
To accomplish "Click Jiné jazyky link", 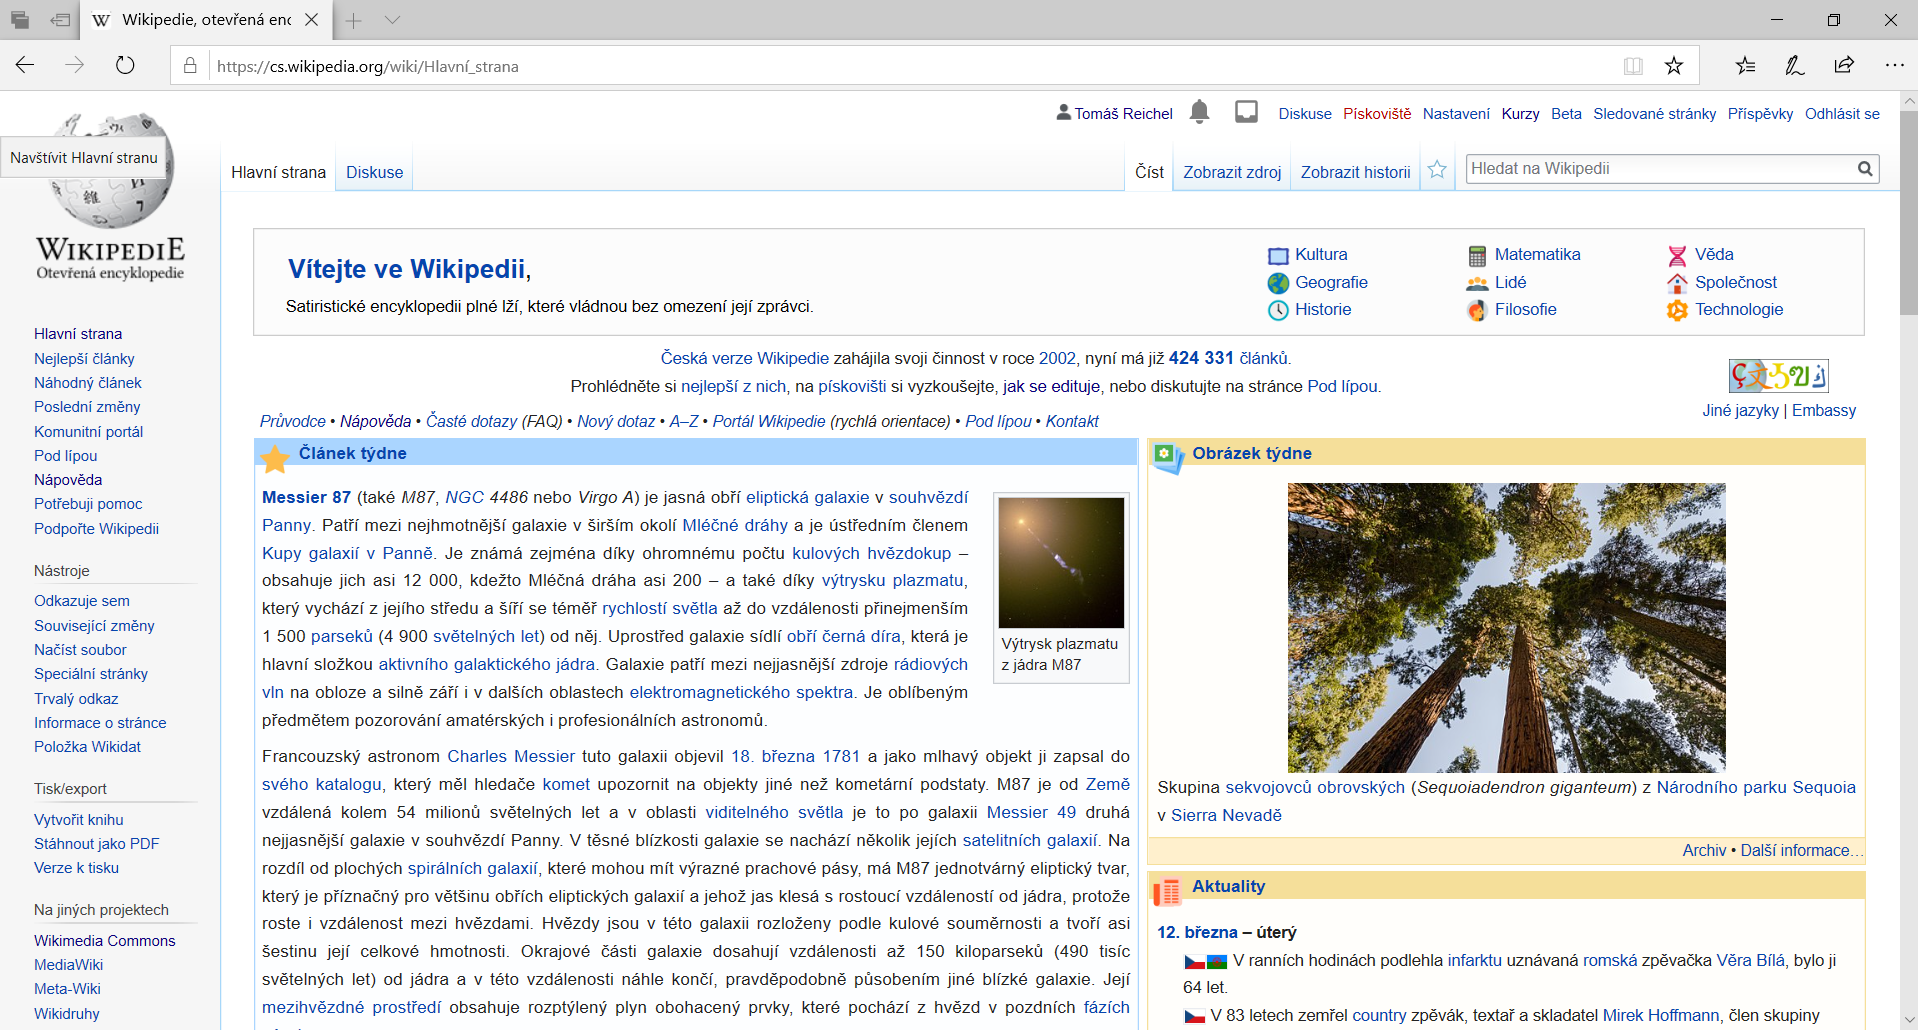I will pyautogui.click(x=1741, y=410).
